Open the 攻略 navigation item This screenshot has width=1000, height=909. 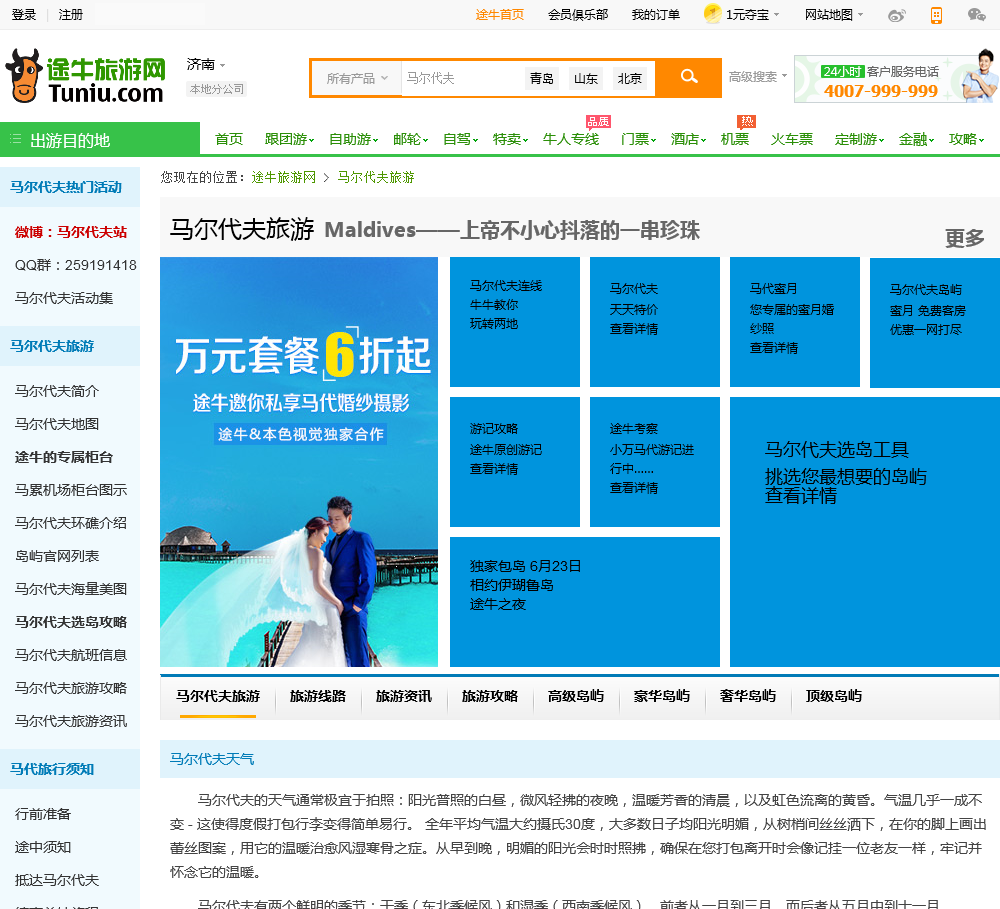click(966, 139)
